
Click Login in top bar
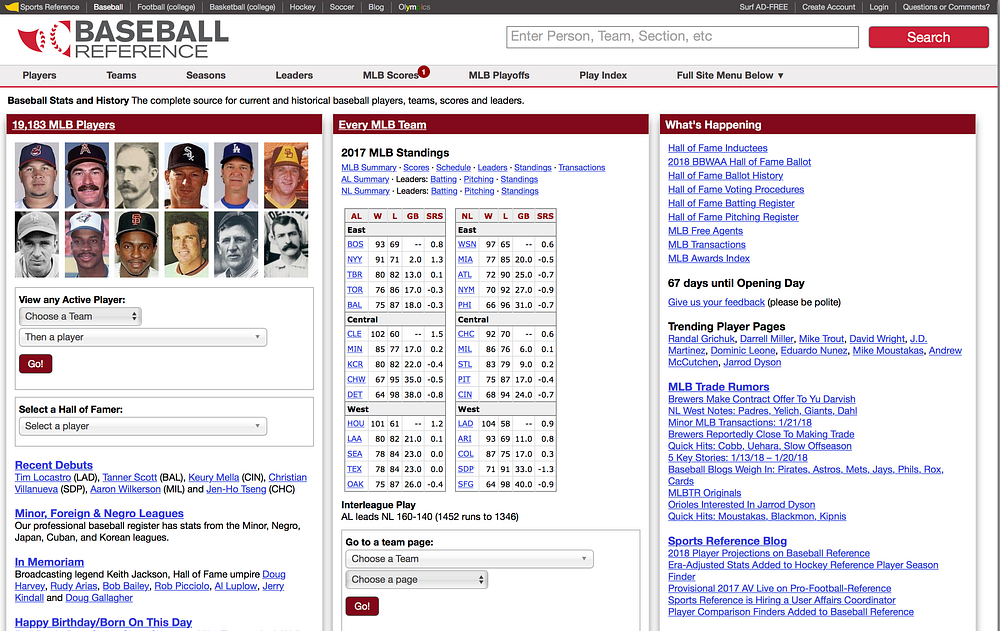(878, 7)
